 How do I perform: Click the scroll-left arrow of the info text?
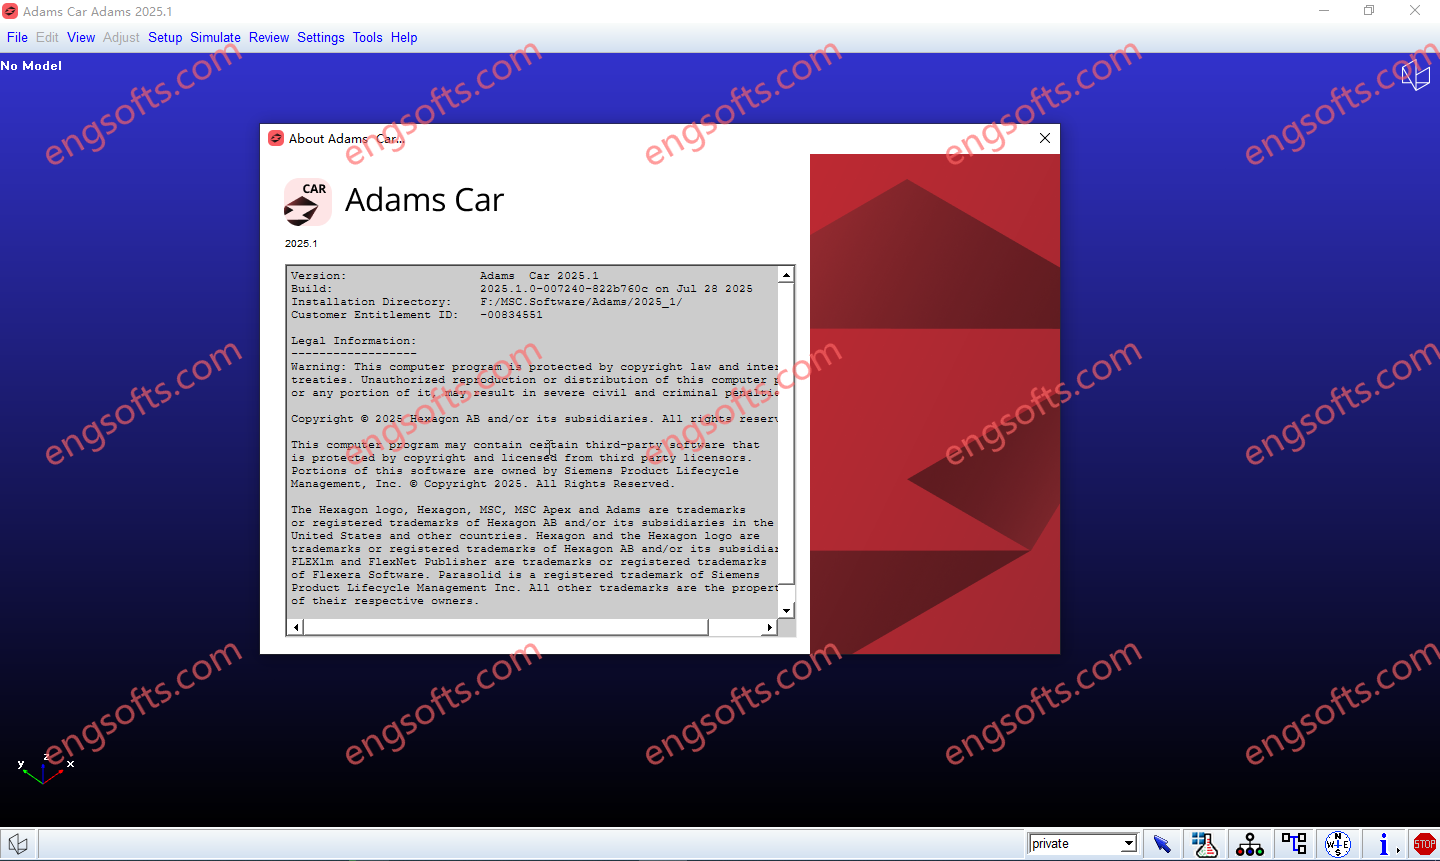tap(296, 627)
